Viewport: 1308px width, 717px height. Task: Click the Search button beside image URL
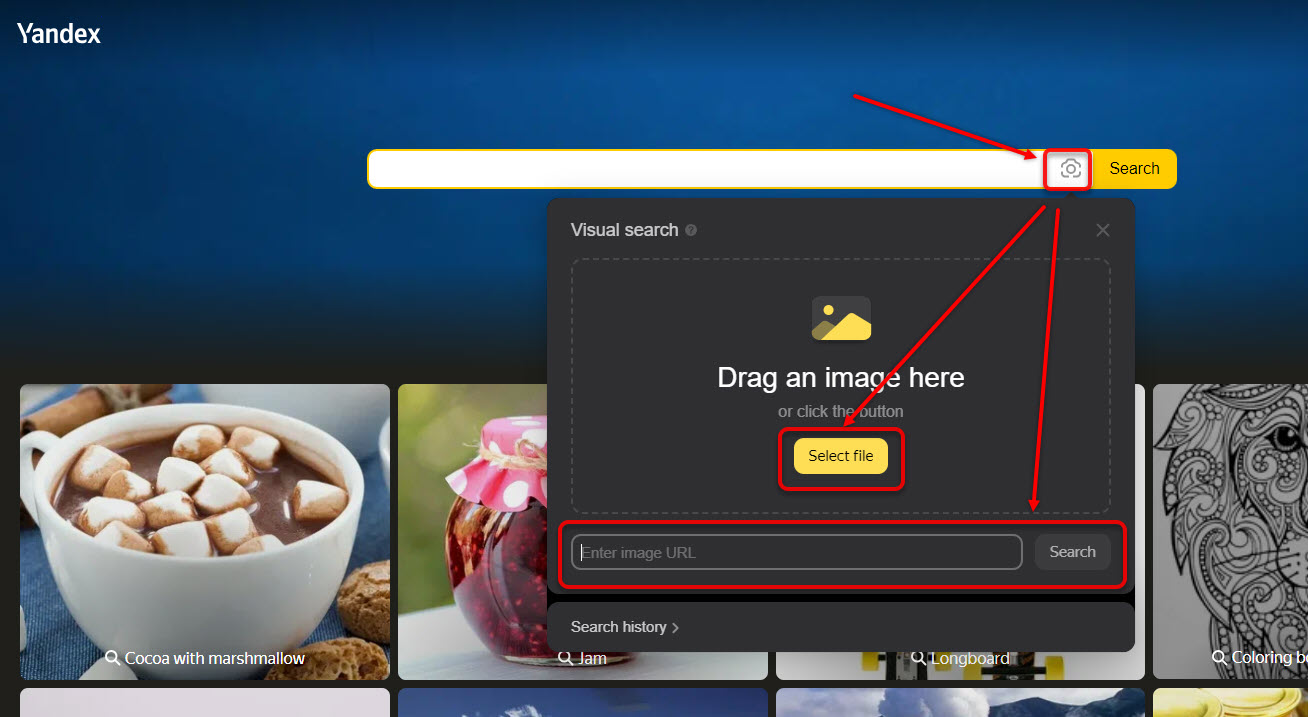pos(1072,552)
